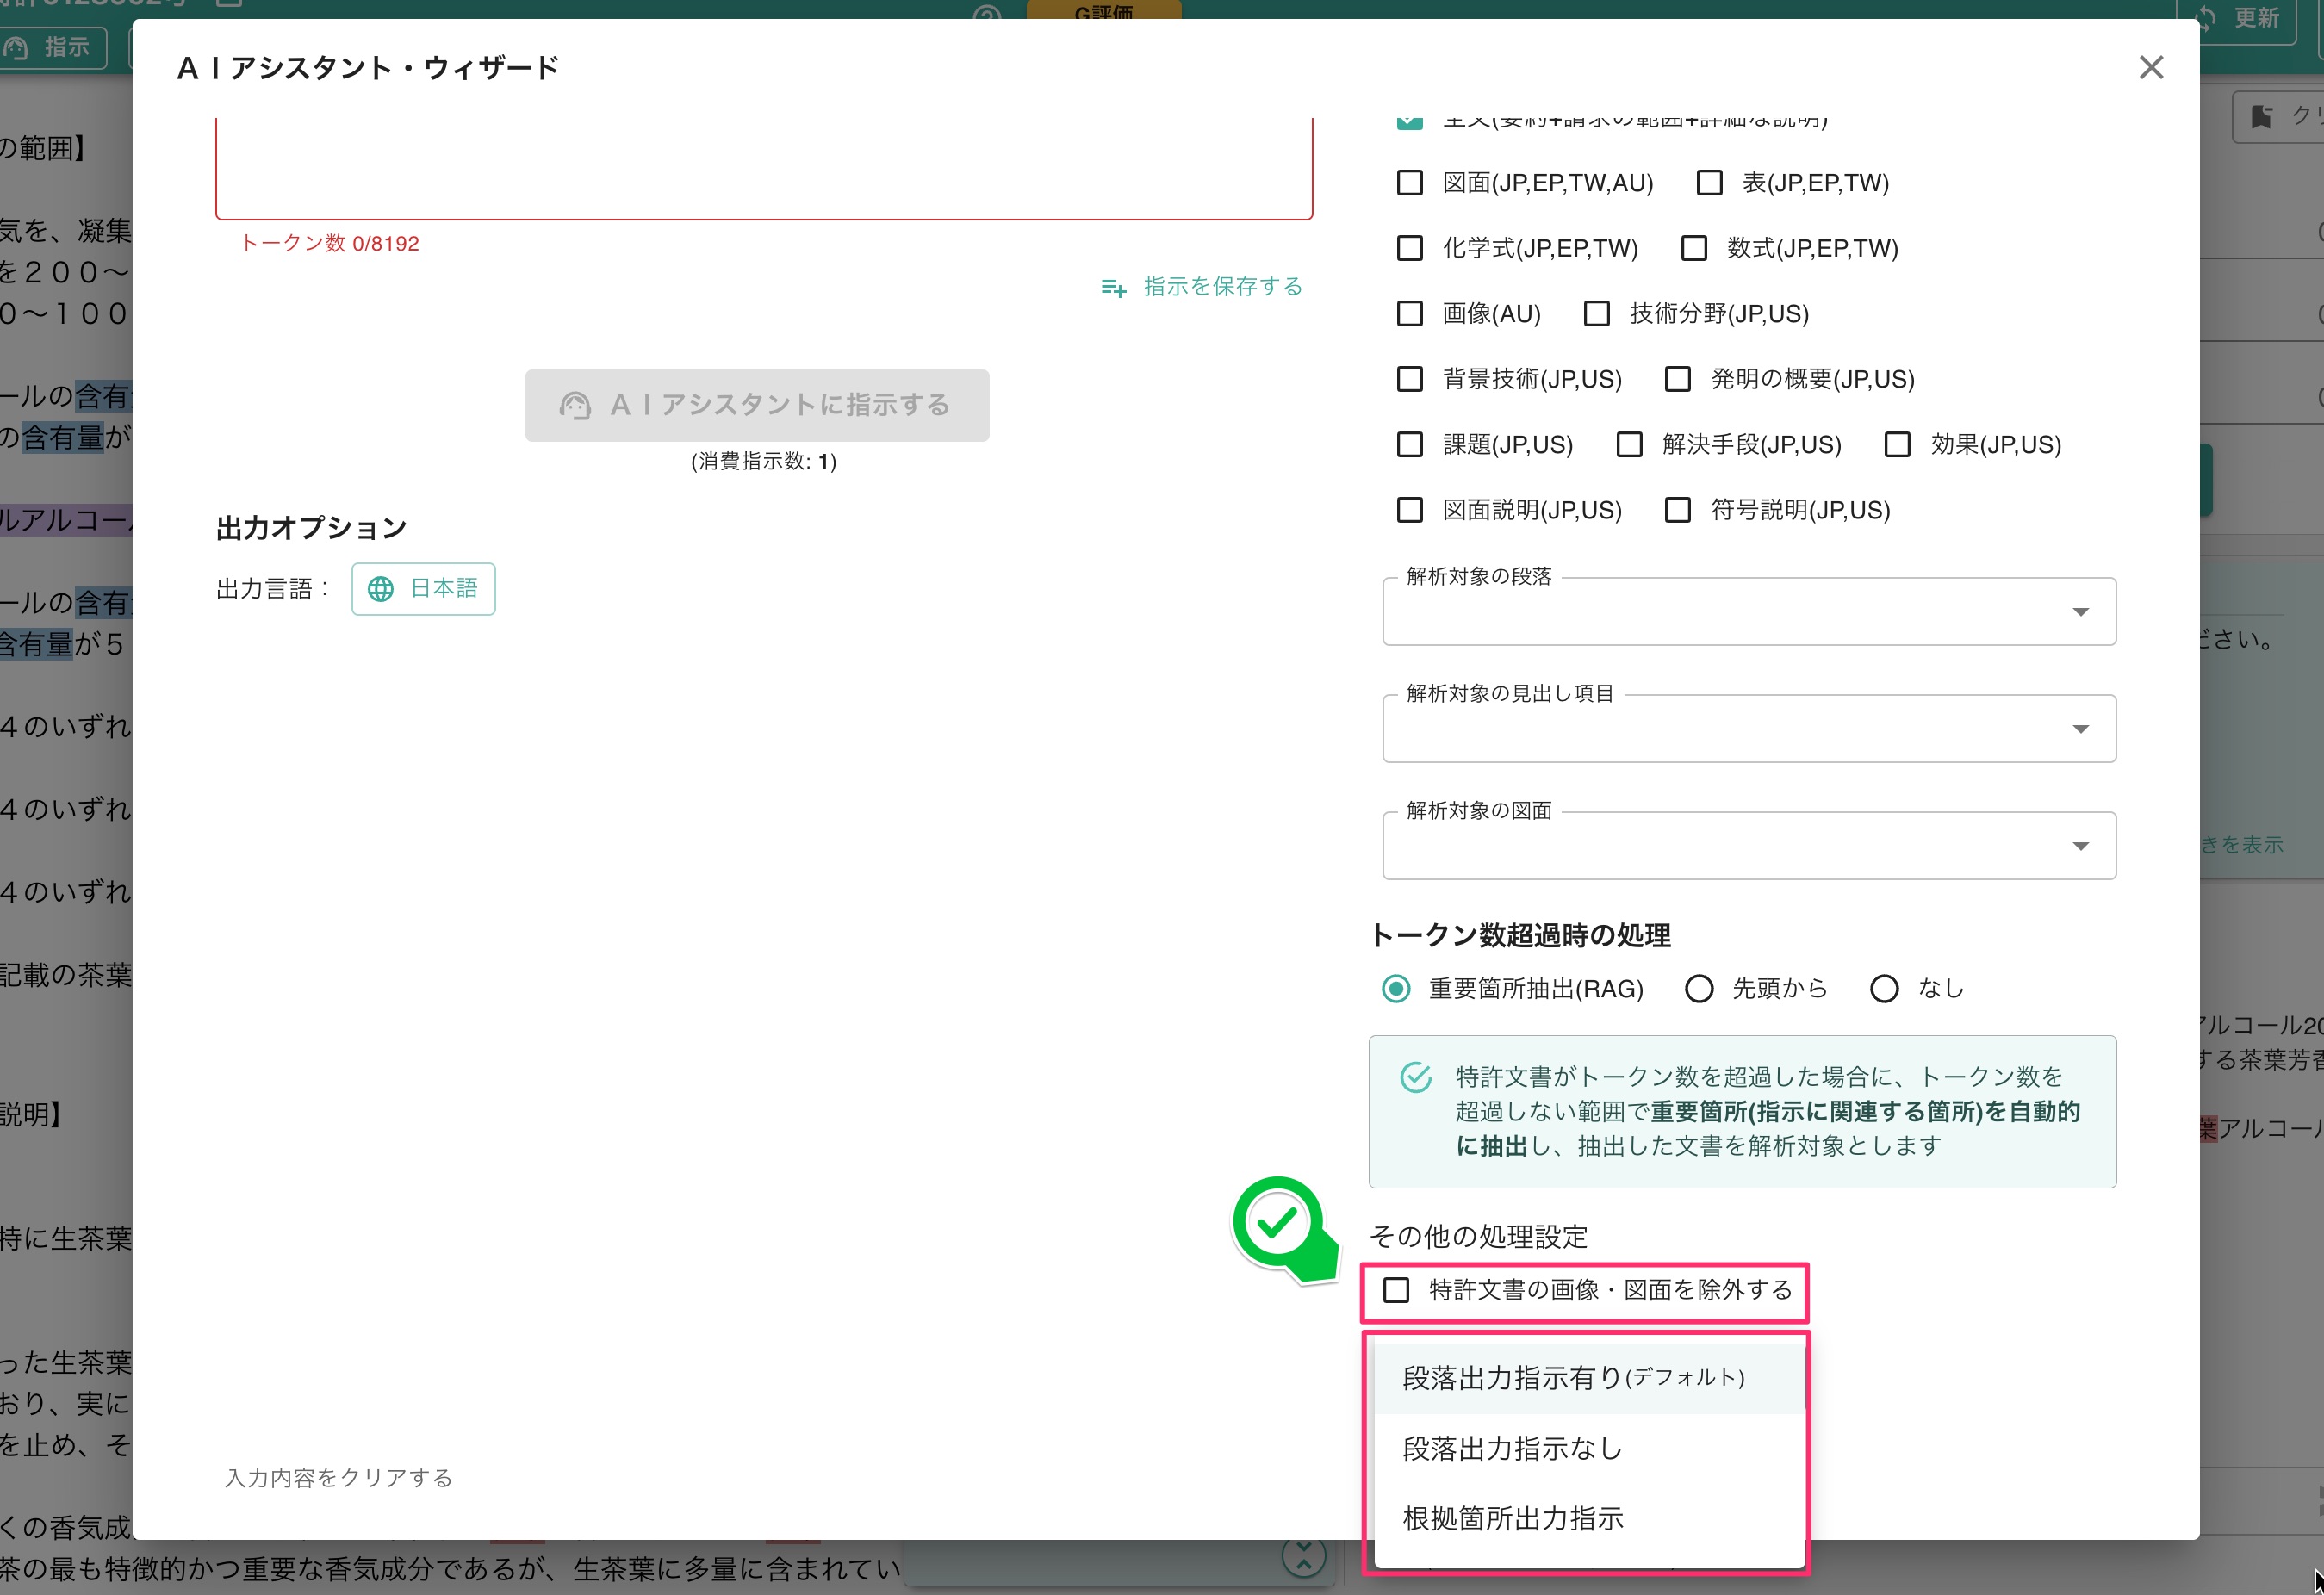Pick 根拠箇所出力指示 from the list

coord(1589,1519)
